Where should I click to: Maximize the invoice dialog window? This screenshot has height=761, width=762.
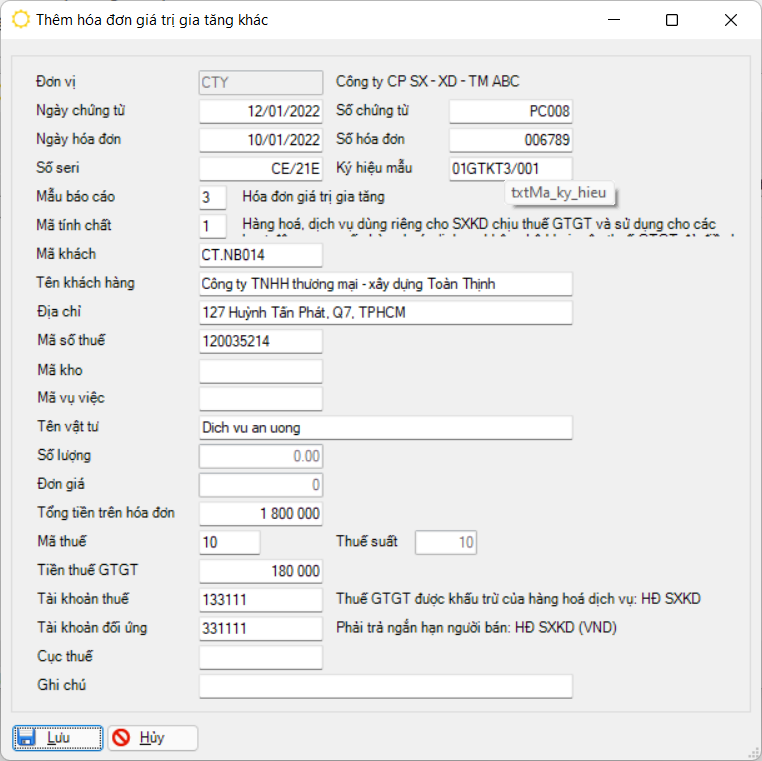672,20
